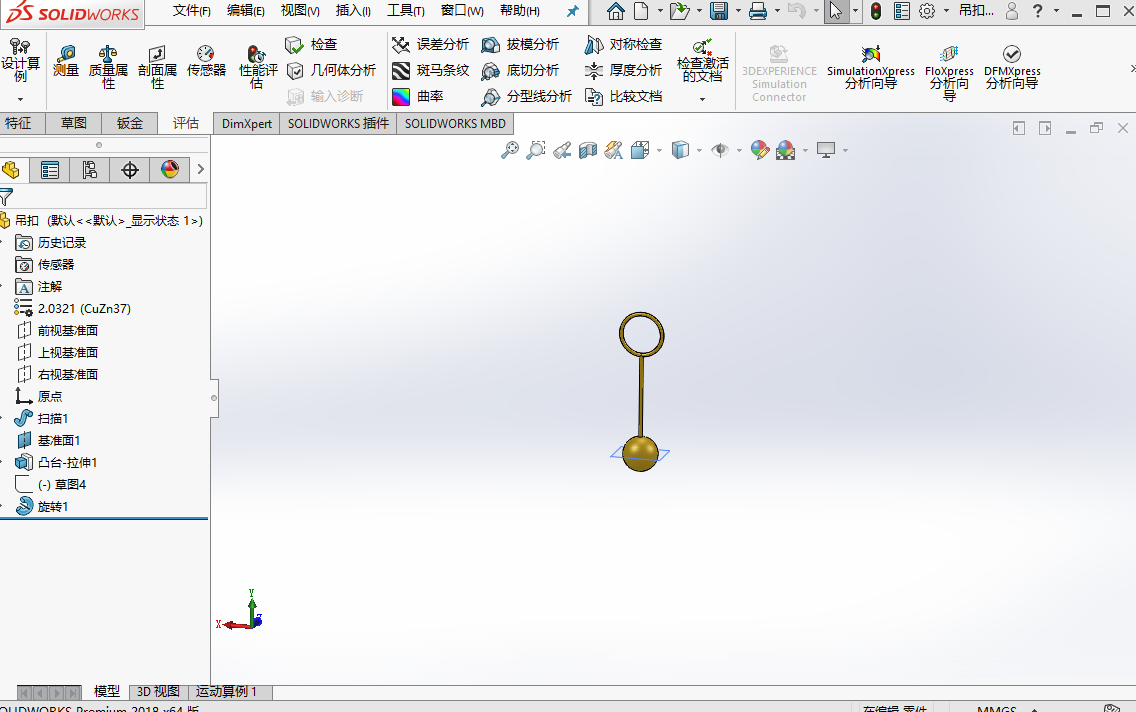Image resolution: width=1136 pixels, height=712 pixels.
Task: Switch to the 特征 ribbon tab
Action: [x=19, y=123]
